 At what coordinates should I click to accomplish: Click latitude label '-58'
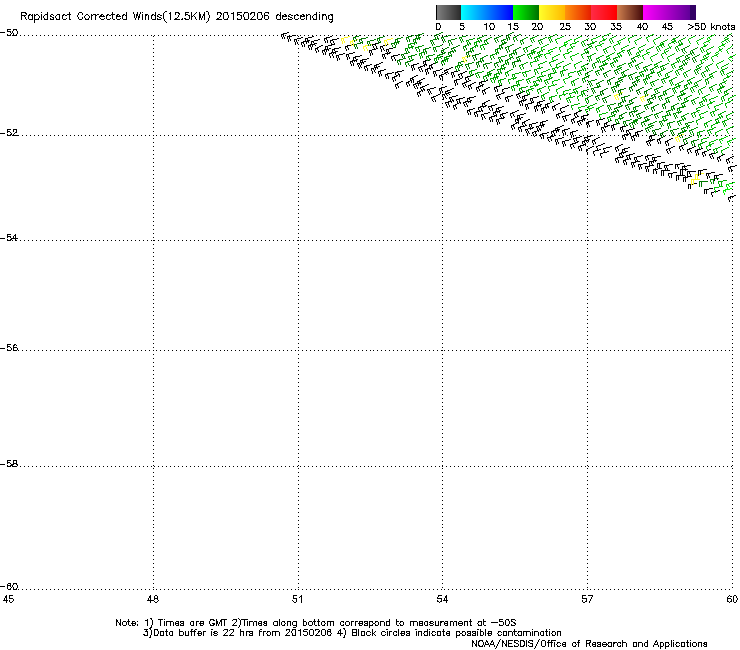pyautogui.click(x=9, y=464)
